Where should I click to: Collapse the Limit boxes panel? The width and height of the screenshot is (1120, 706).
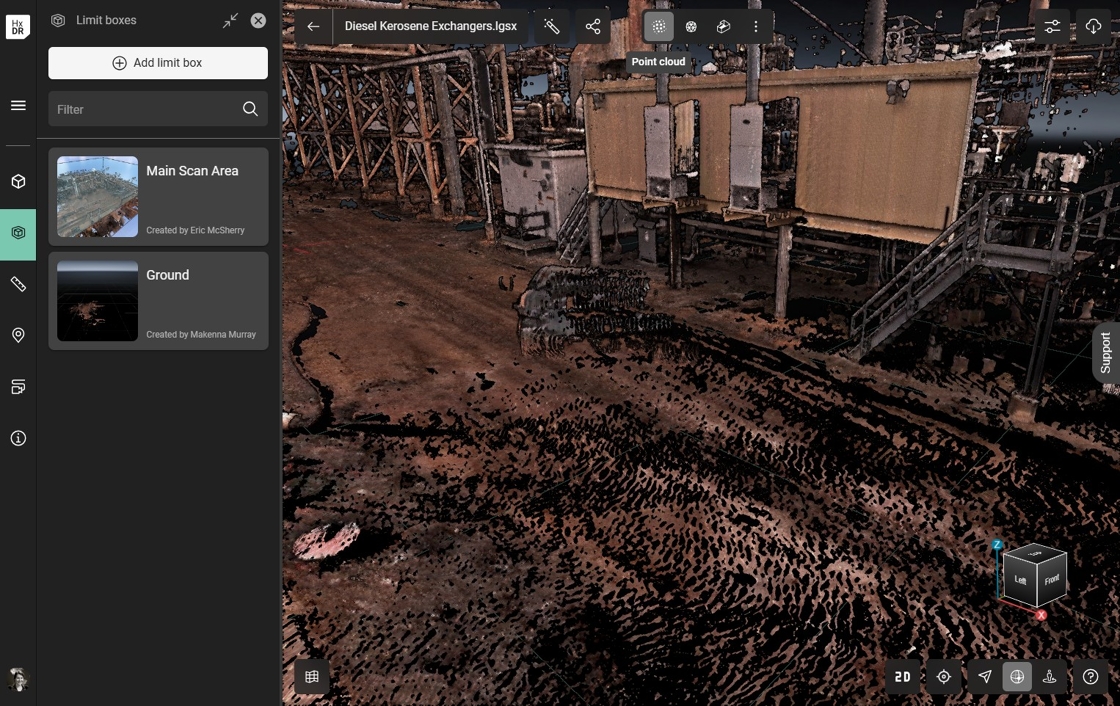point(231,20)
